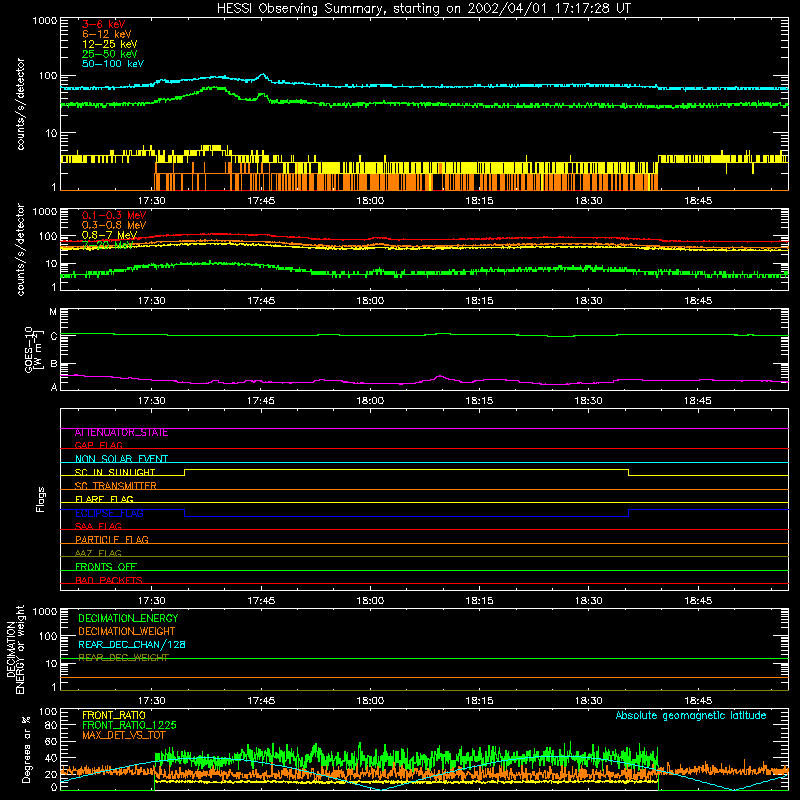
Task: Select the FRONT_RATIO legend label
Action: (x=114, y=715)
